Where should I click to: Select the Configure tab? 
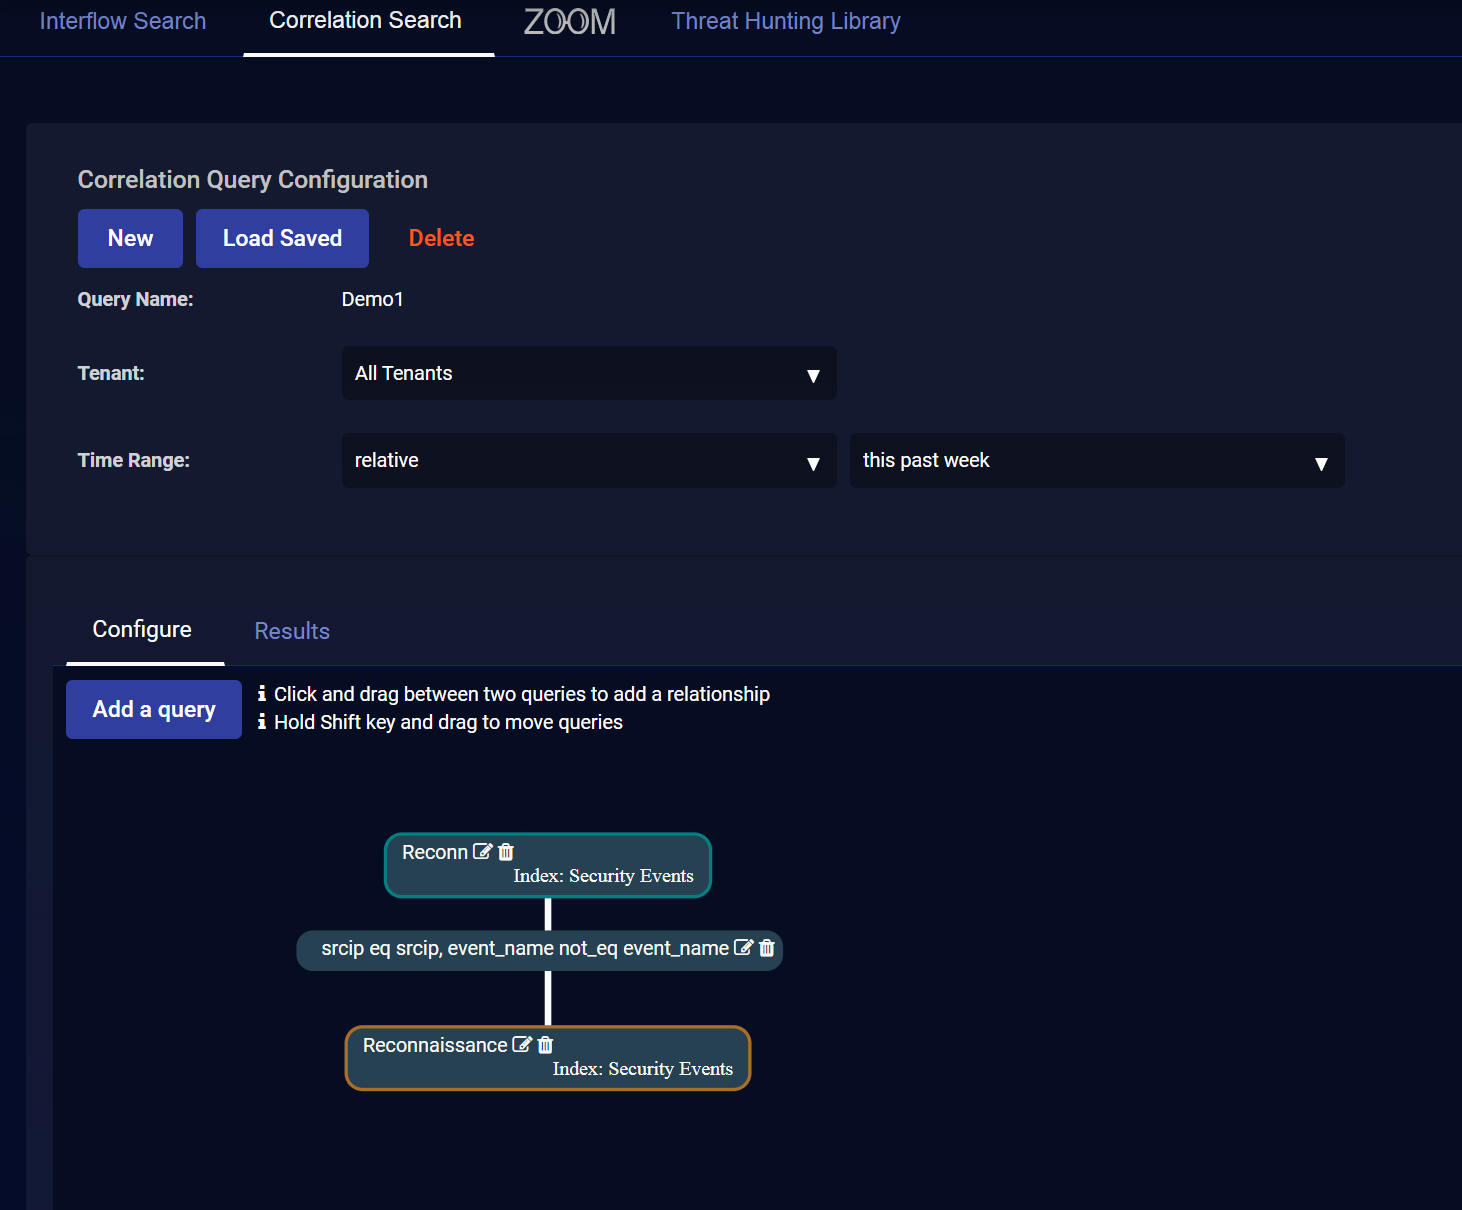click(x=142, y=630)
